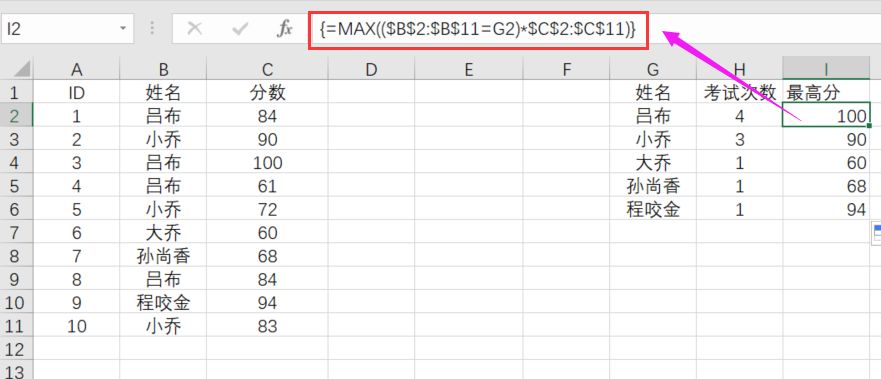This screenshot has height=379, width=881.
Task: Click cell G3 containing 小乔
Action: [653, 139]
